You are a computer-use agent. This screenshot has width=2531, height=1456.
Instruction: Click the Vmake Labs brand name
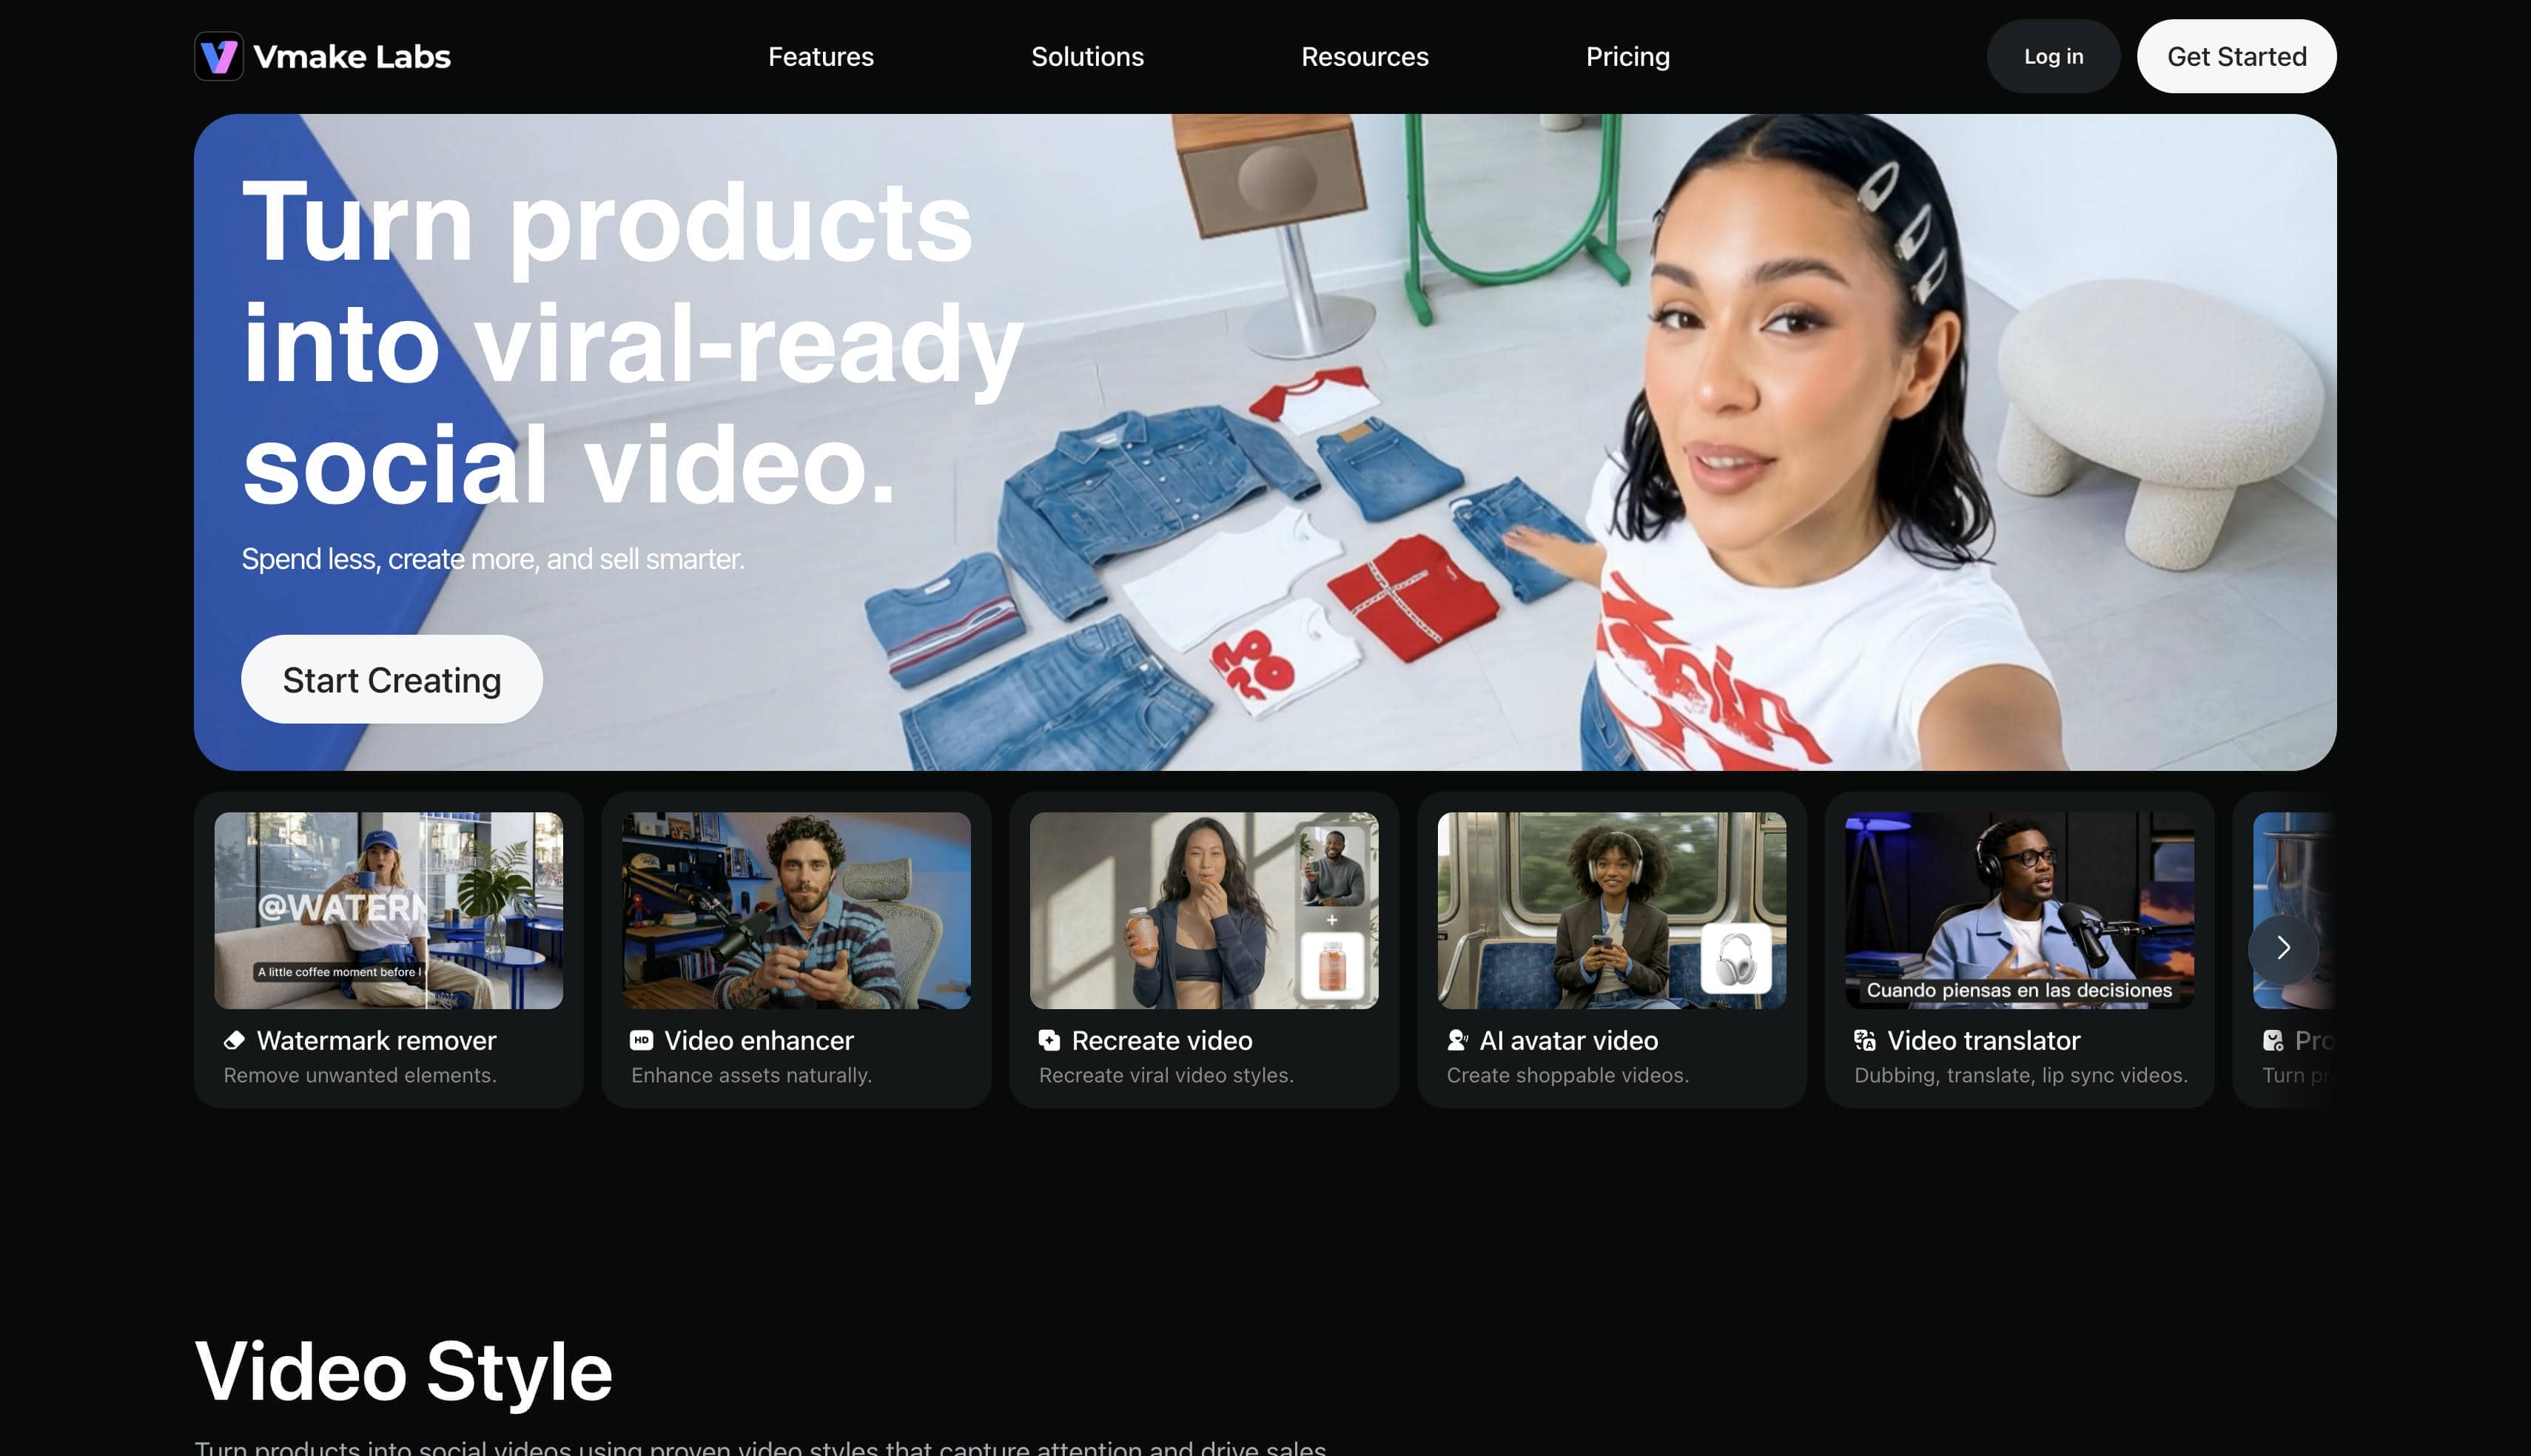[x=352, y=57]
